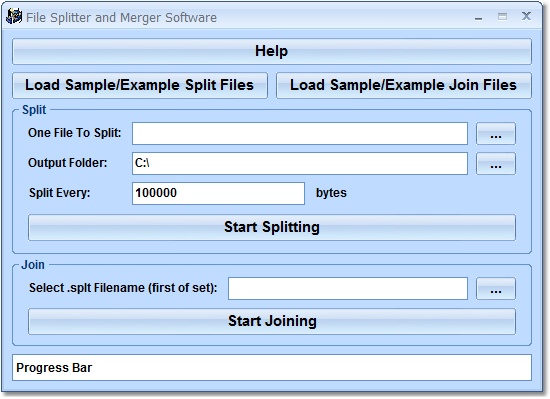This screenshot has height=399, width=550.
Task: Click the One File To Split field
Action: 300,133
